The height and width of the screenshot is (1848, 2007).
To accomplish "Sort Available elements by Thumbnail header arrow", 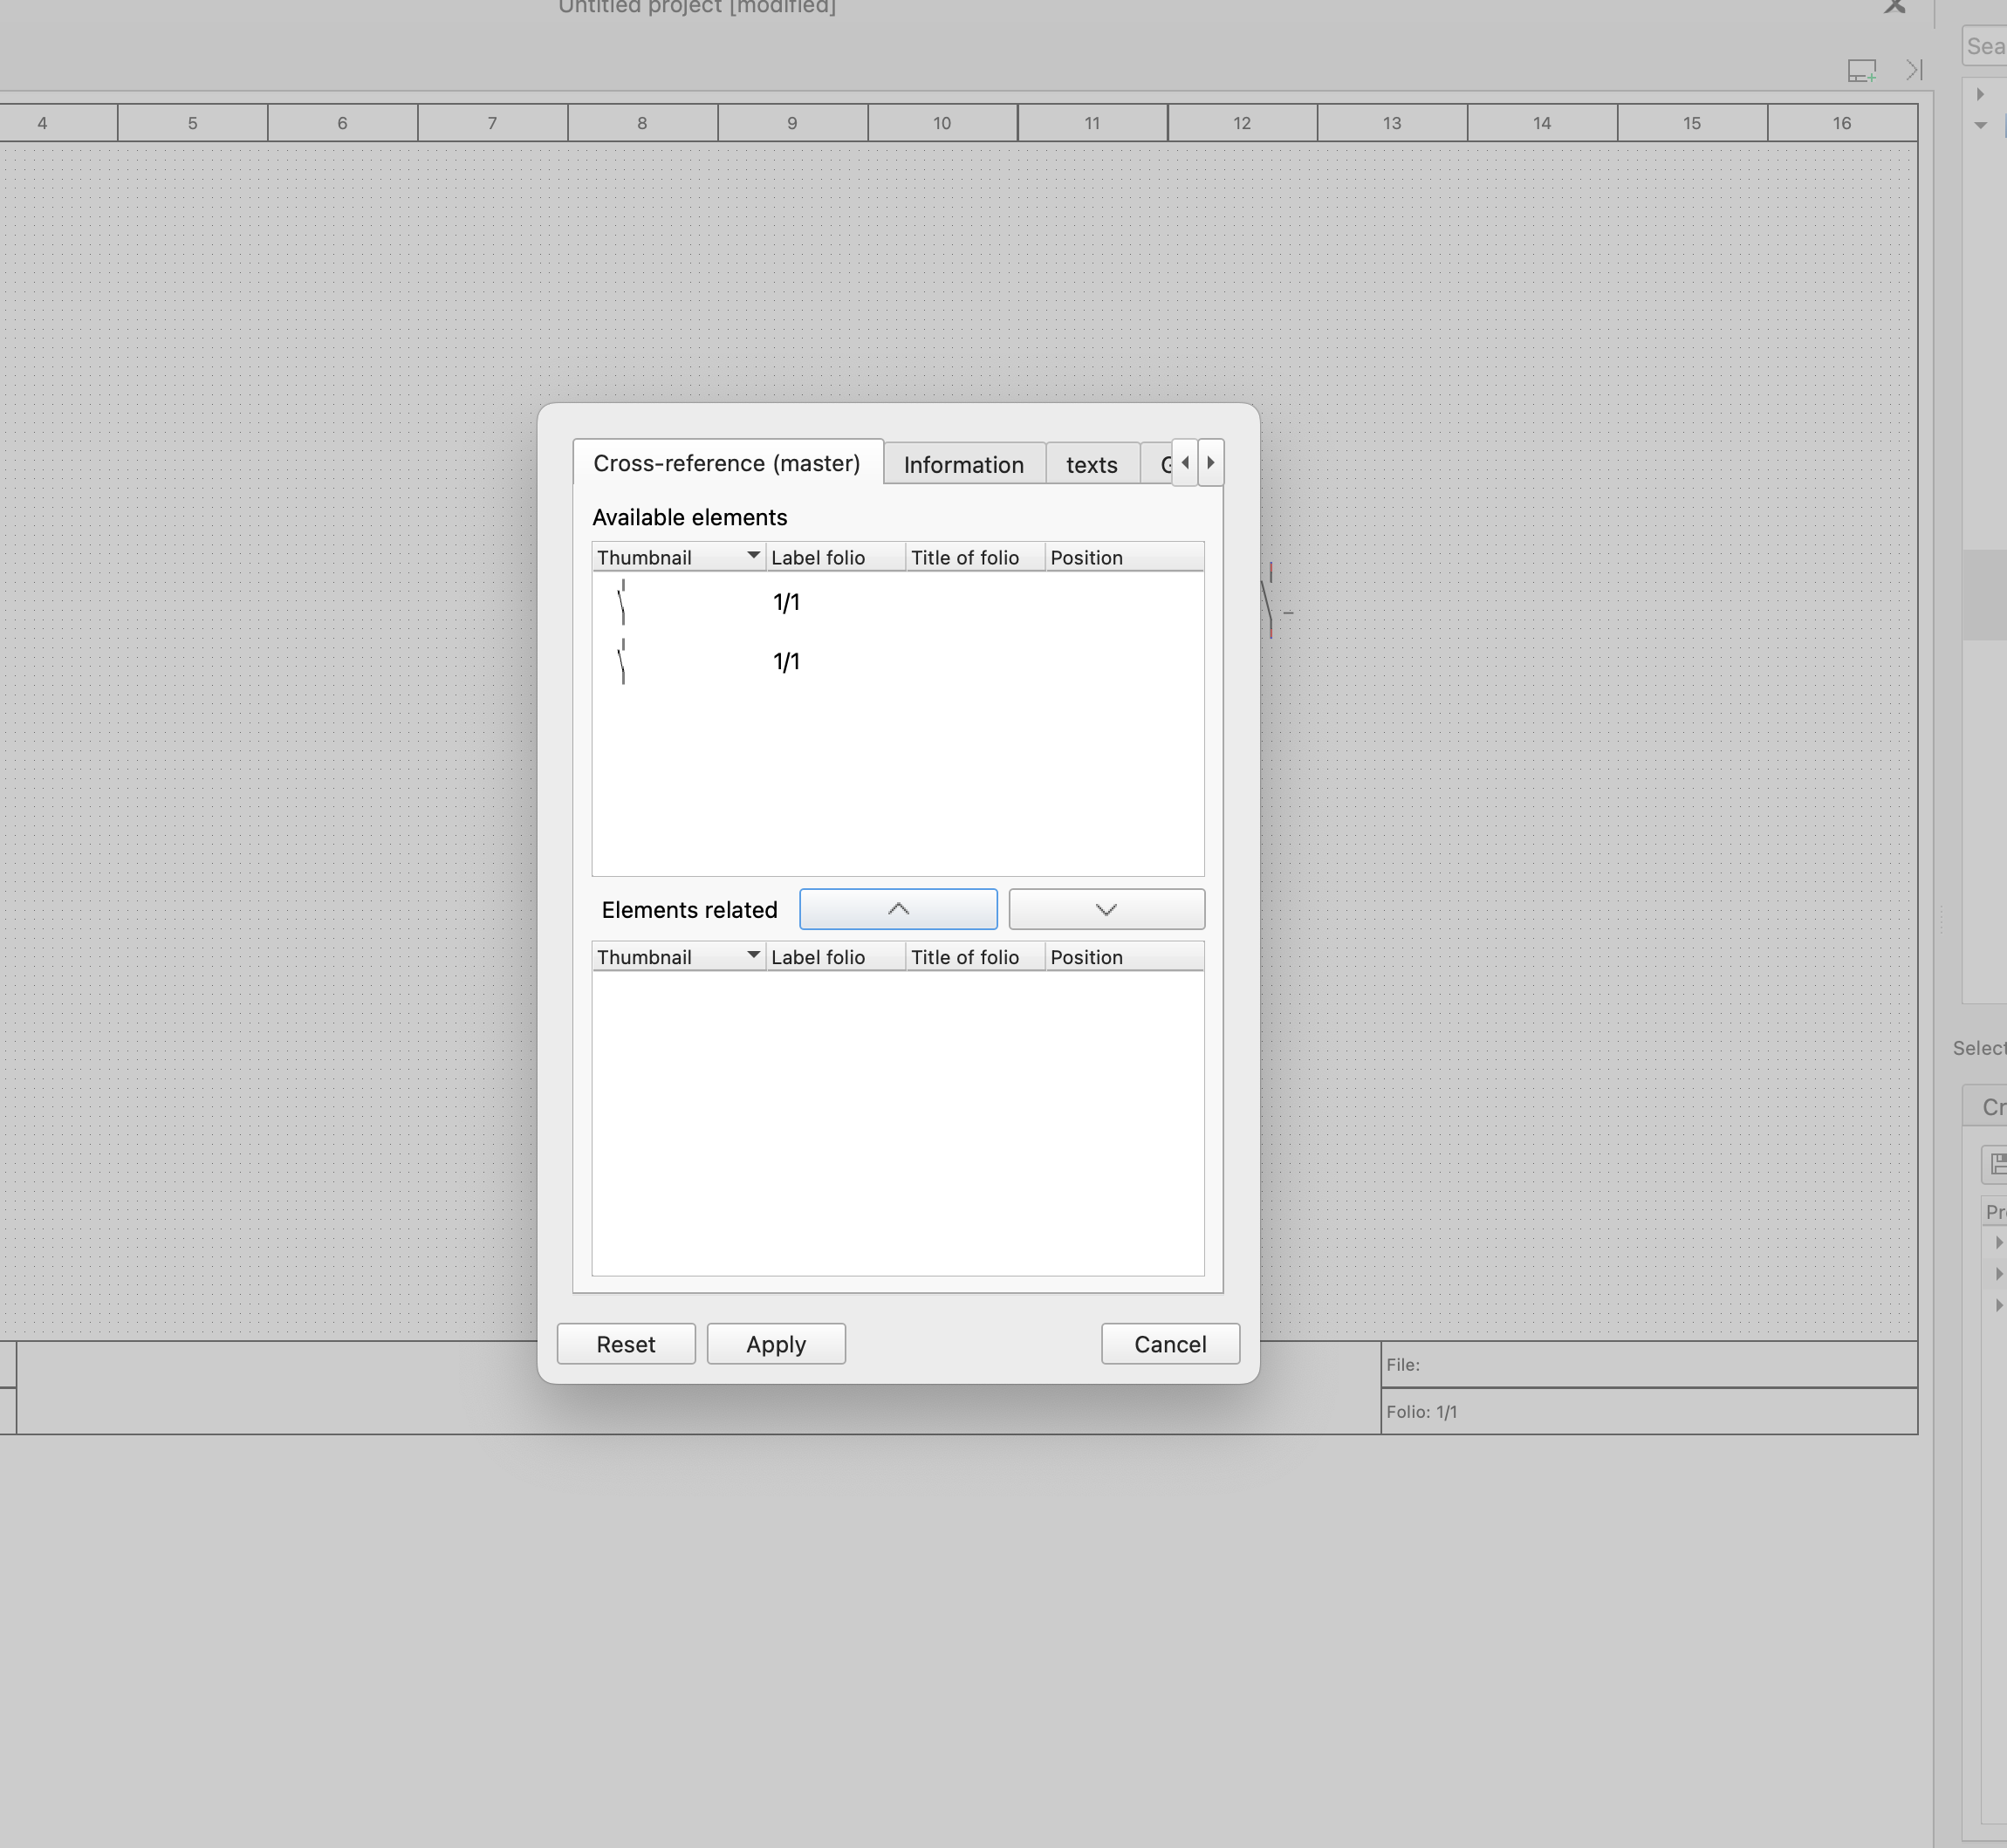I will [753, 556].
